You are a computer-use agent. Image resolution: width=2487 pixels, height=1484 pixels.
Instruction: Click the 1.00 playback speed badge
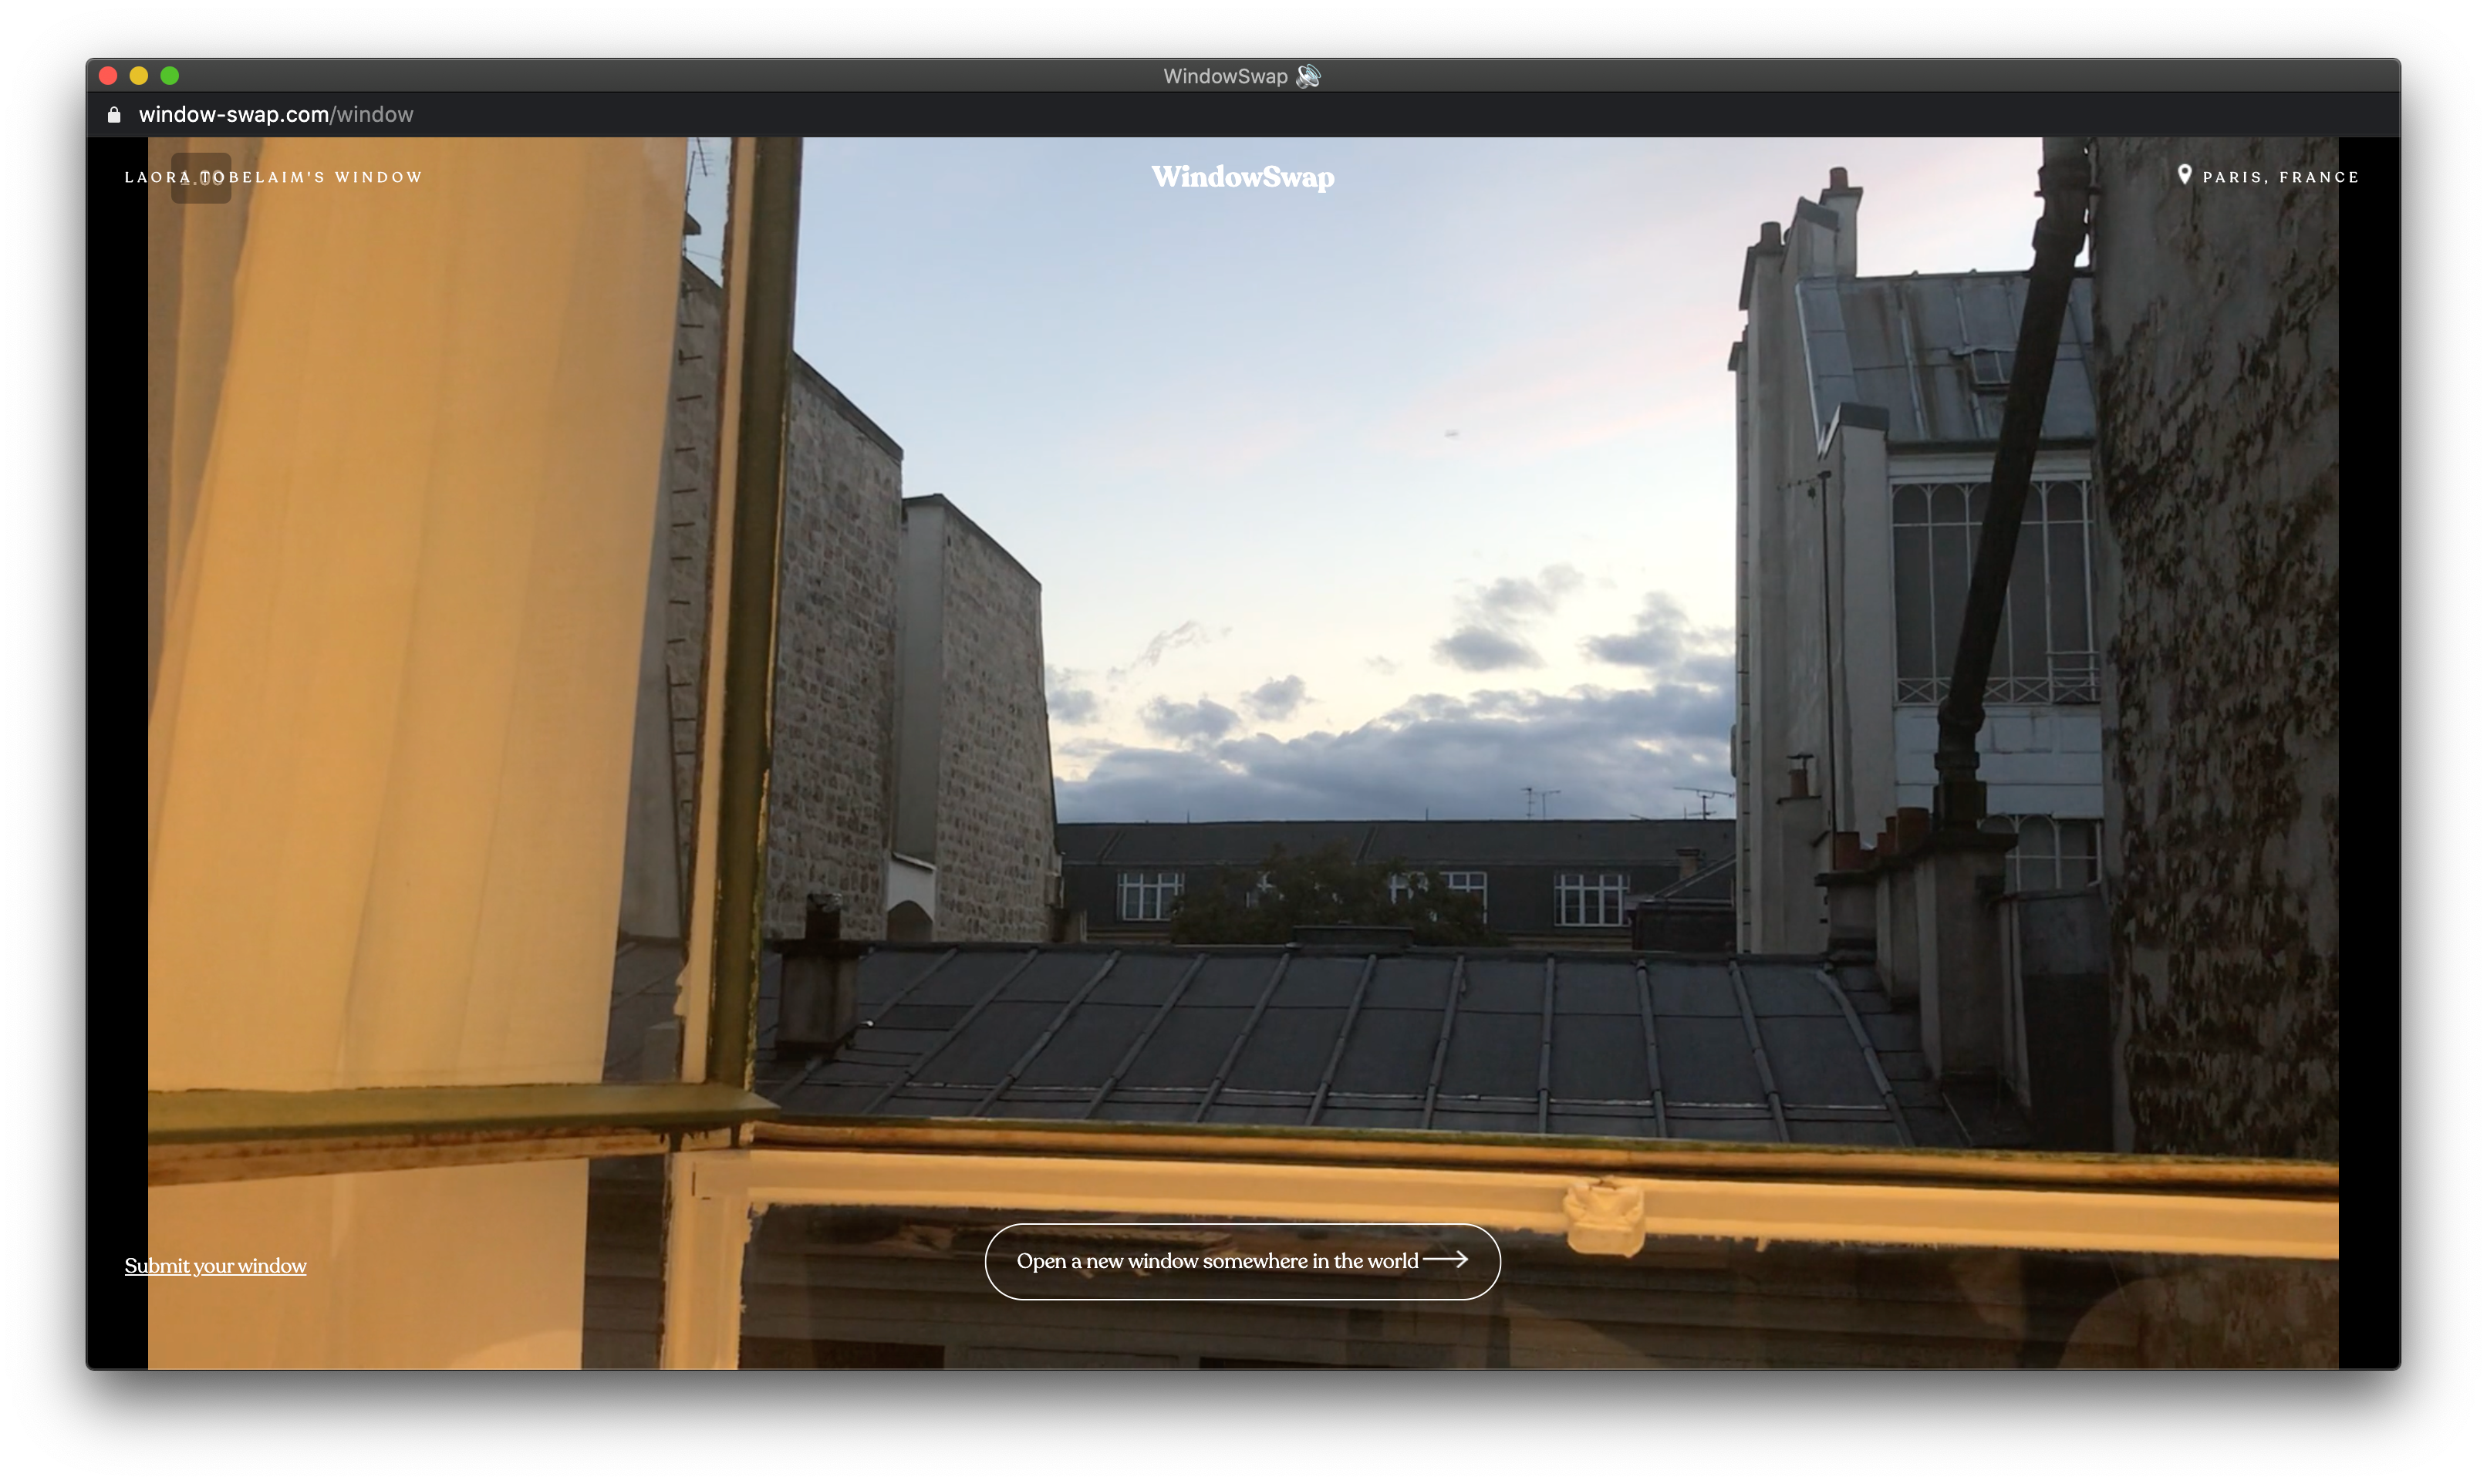pos(201,178)
